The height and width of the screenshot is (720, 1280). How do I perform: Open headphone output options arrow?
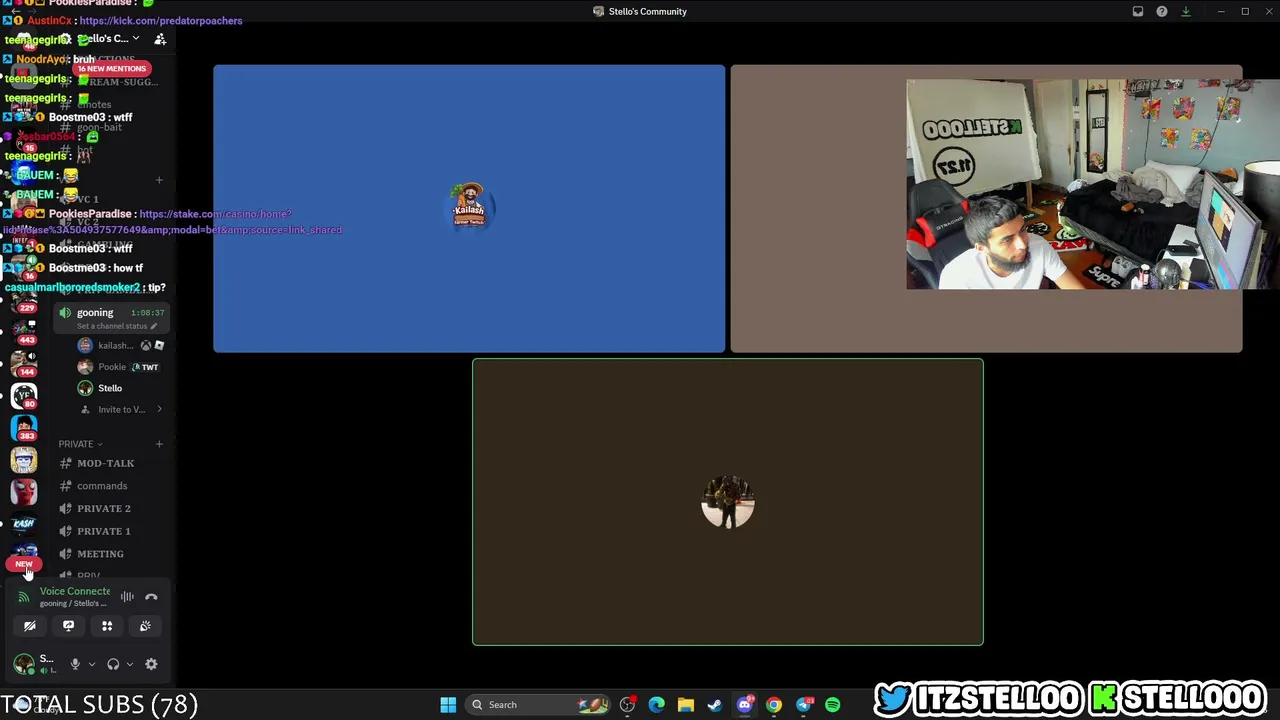[130, 664]
